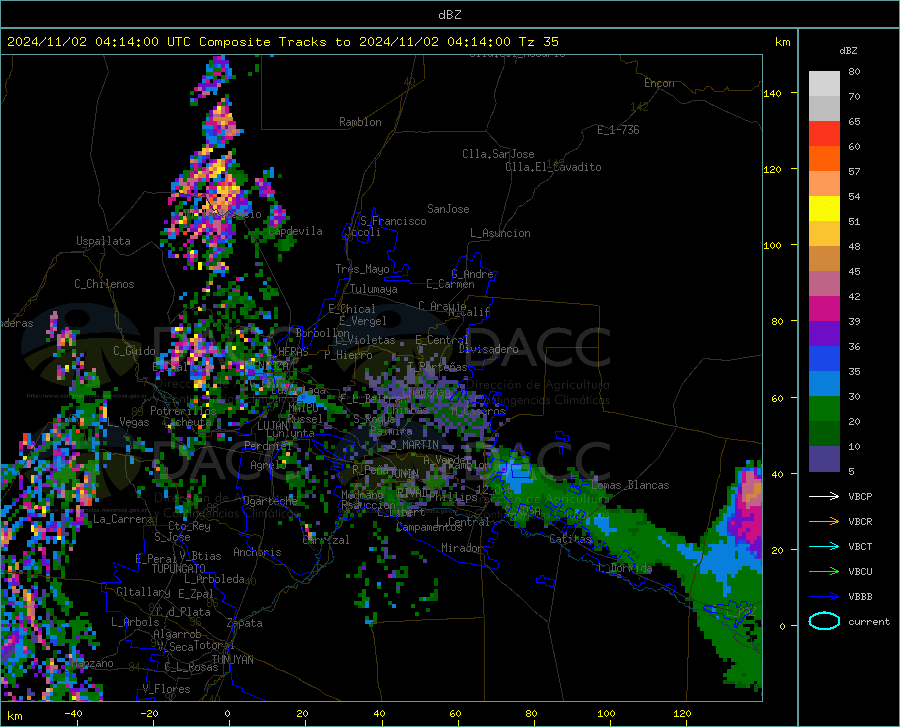
Task: Click the TUNUYAN label
Action: (232, 660)
